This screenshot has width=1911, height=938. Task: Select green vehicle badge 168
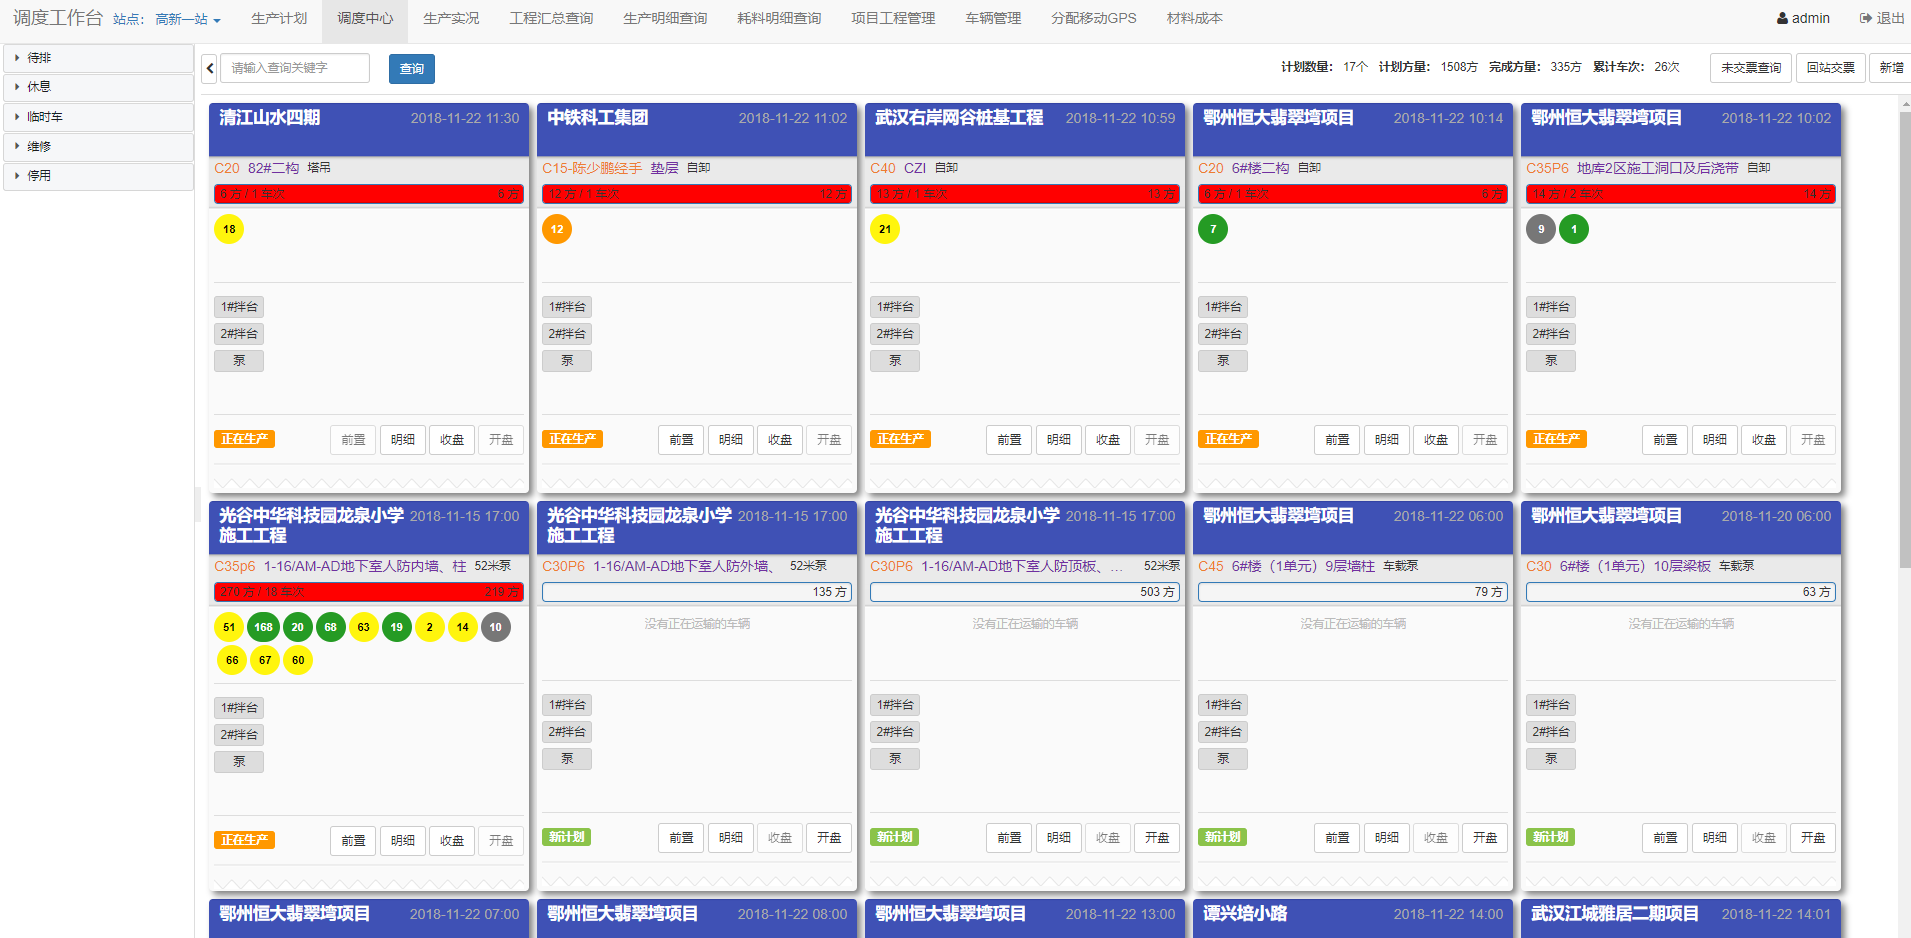pyautogui.click(x=263, y=627)
